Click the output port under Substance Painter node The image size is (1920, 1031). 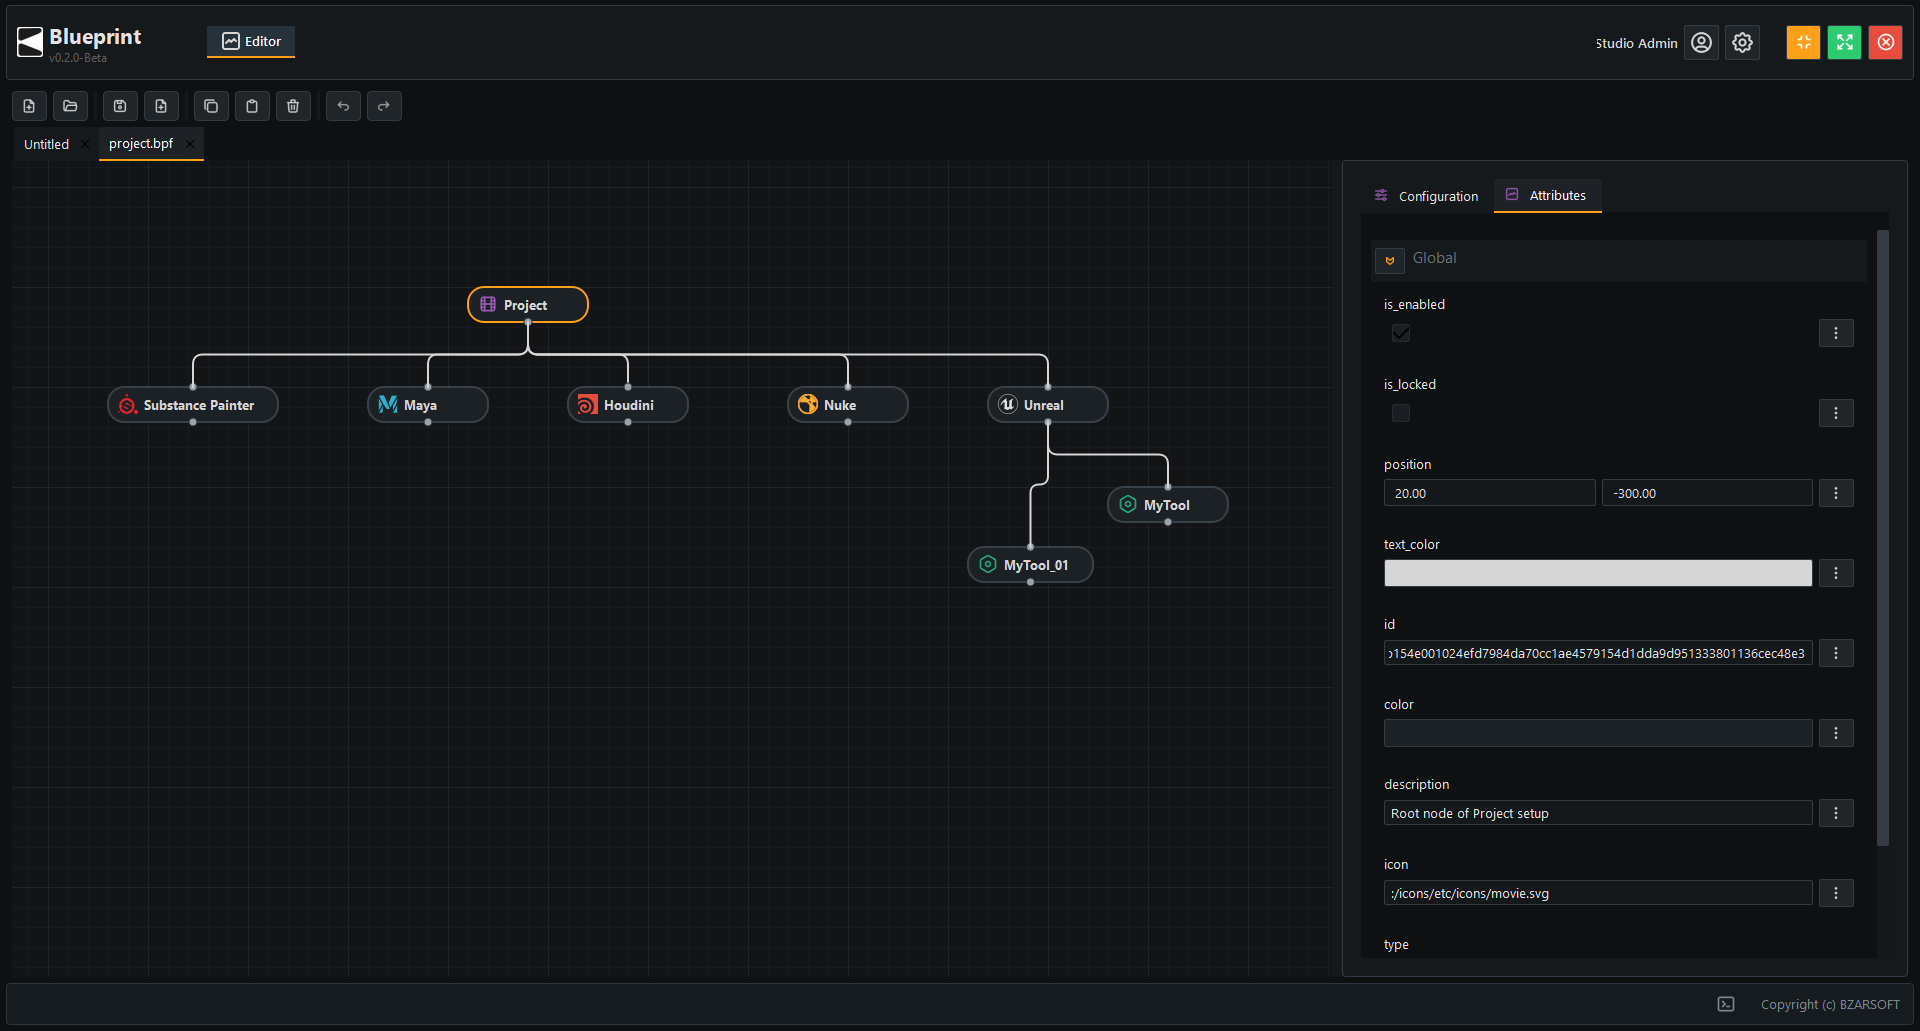pos(193,422)
